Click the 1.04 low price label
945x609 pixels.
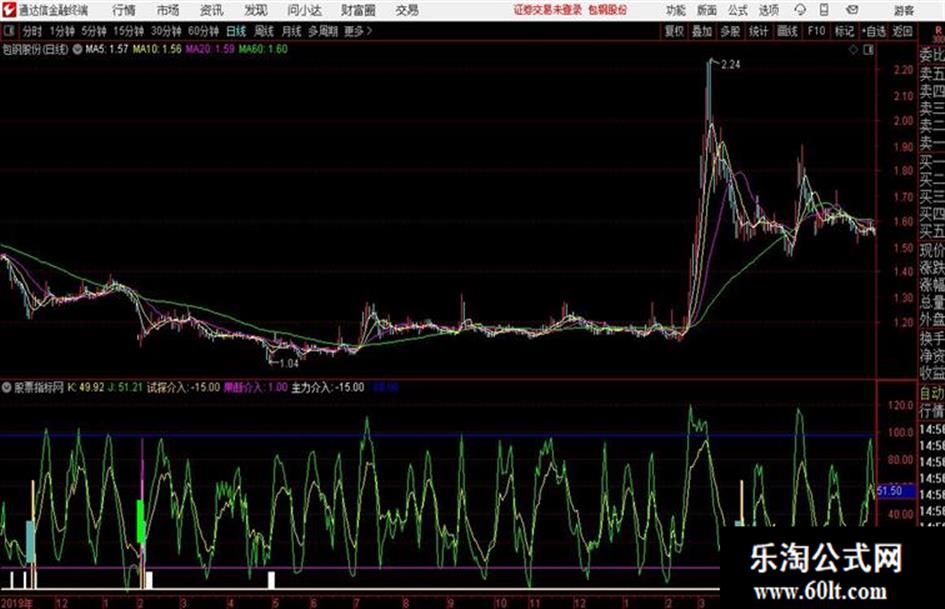(x=289, y=363)
